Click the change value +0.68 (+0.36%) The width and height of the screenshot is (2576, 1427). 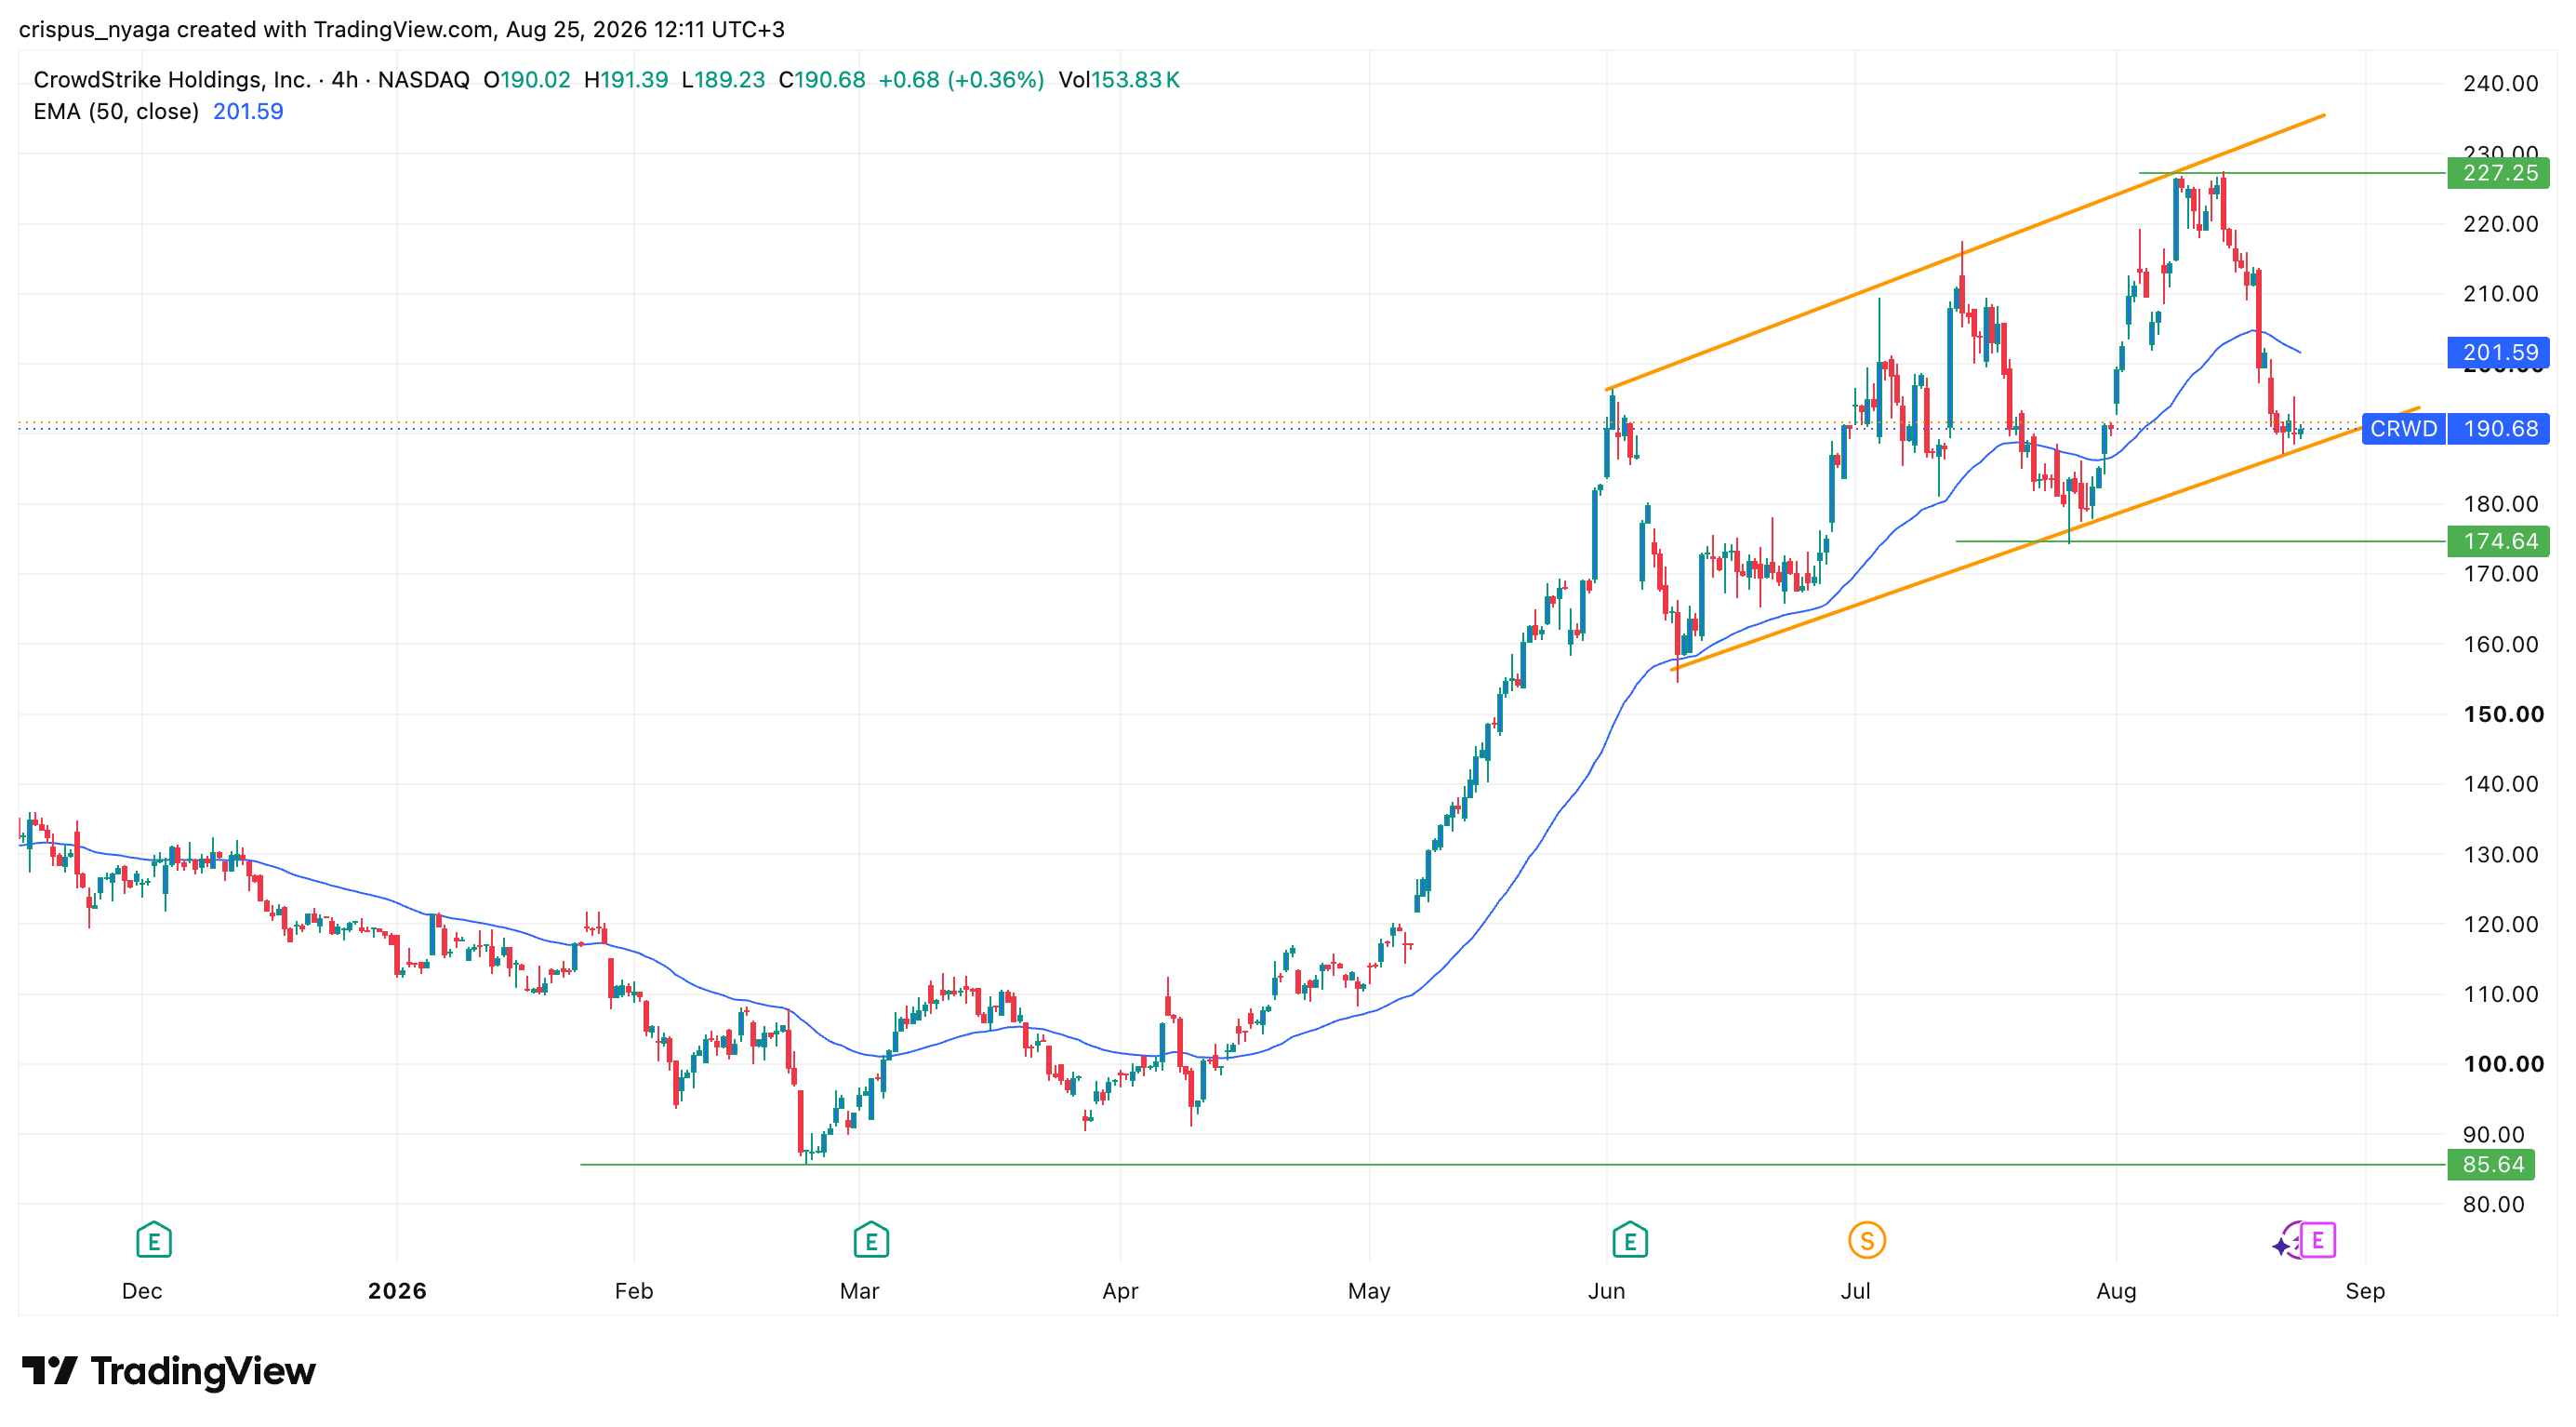961,80
